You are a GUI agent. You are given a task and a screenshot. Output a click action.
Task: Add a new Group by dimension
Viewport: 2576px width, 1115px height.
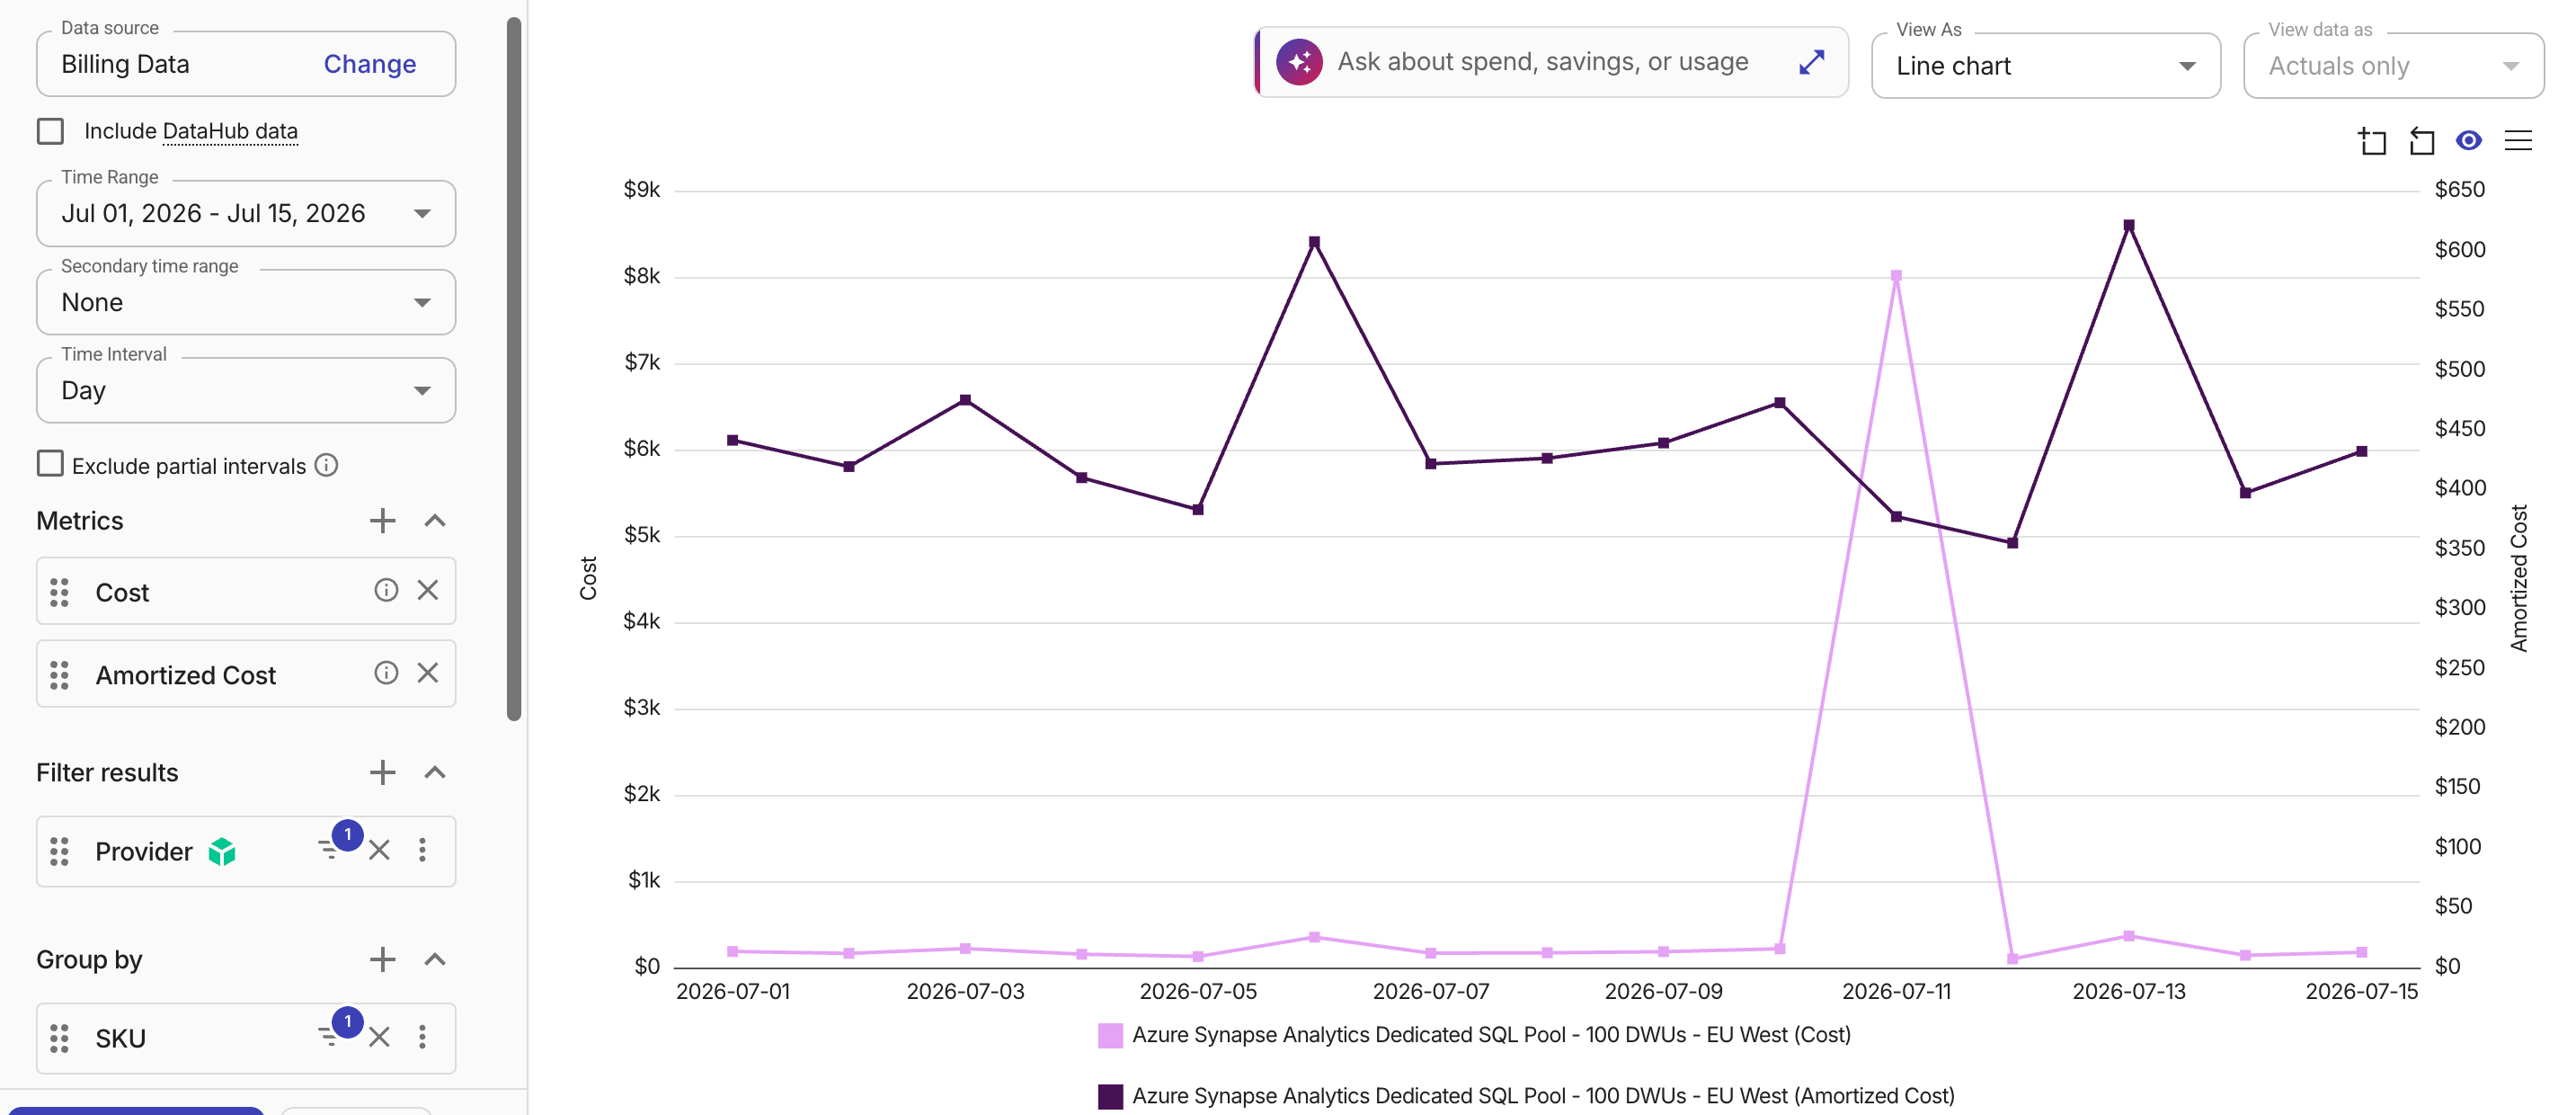[382, 960]
